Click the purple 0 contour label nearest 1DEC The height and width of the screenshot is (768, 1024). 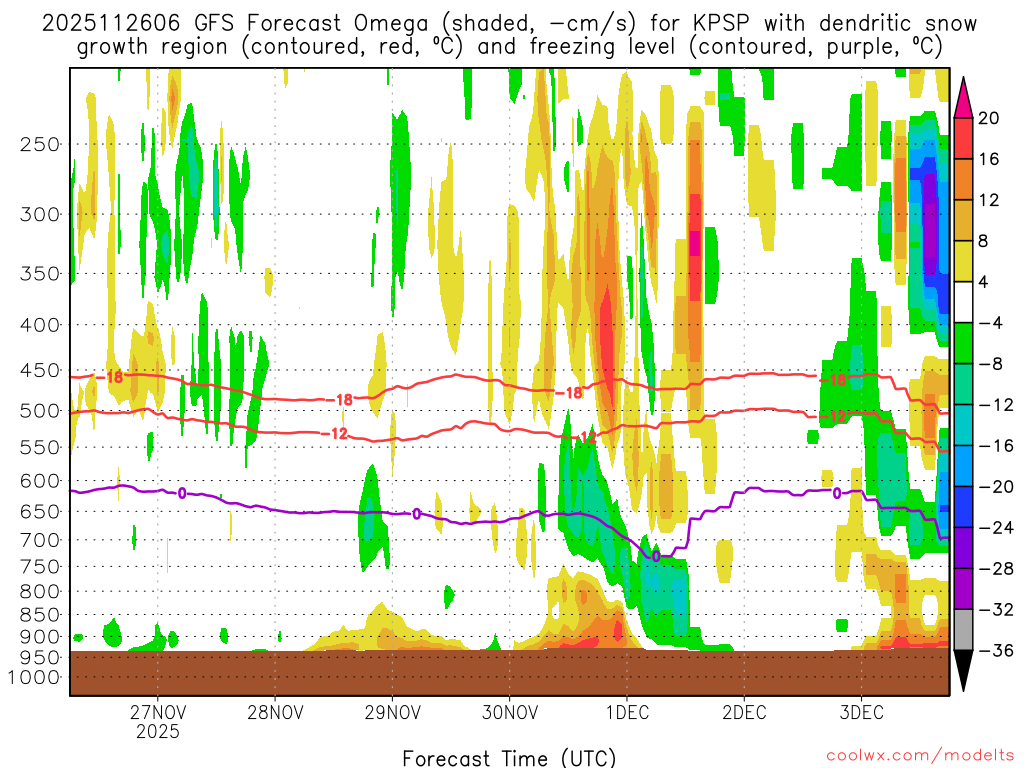[656, 557]
